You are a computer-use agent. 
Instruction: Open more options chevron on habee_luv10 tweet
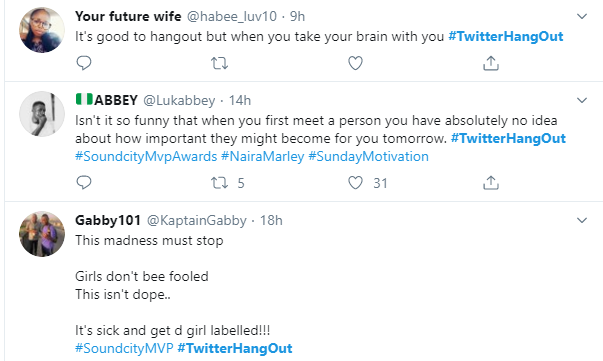coord(582,17)
